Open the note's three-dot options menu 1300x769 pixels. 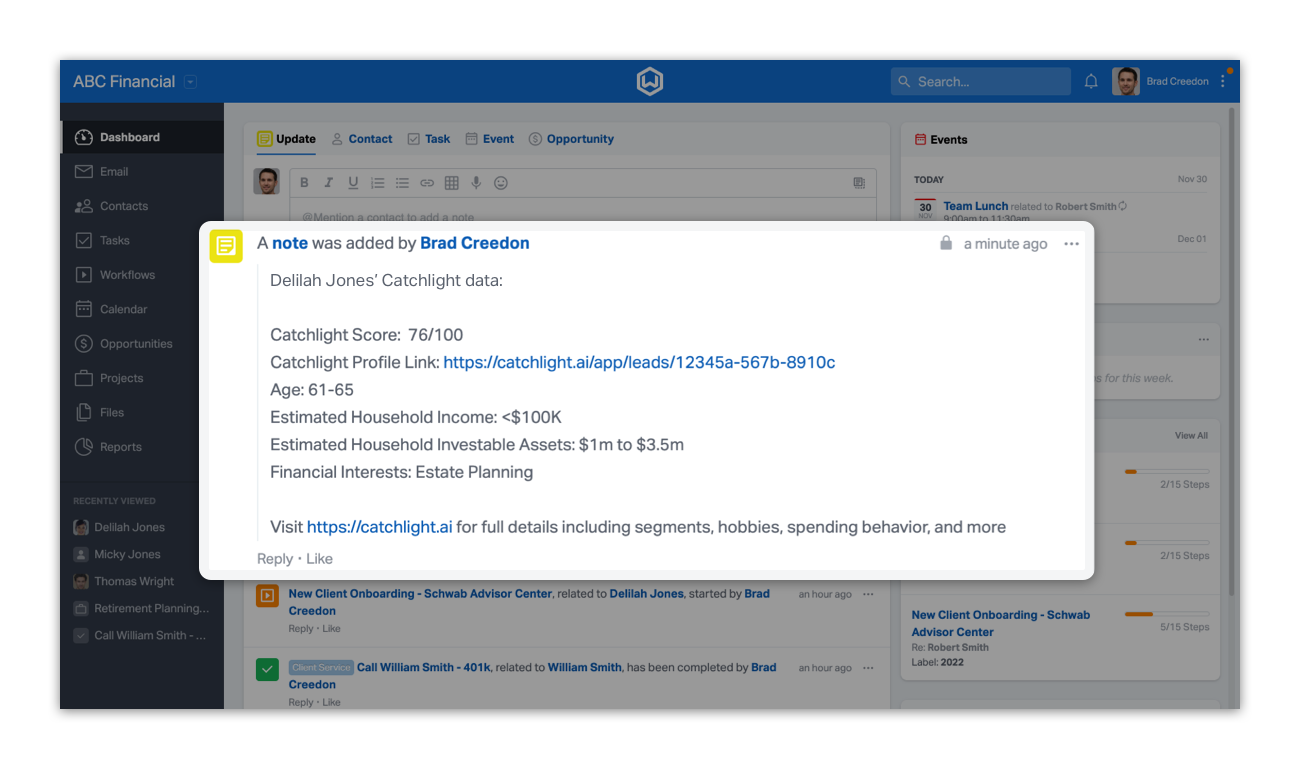tap(1072, 244)
